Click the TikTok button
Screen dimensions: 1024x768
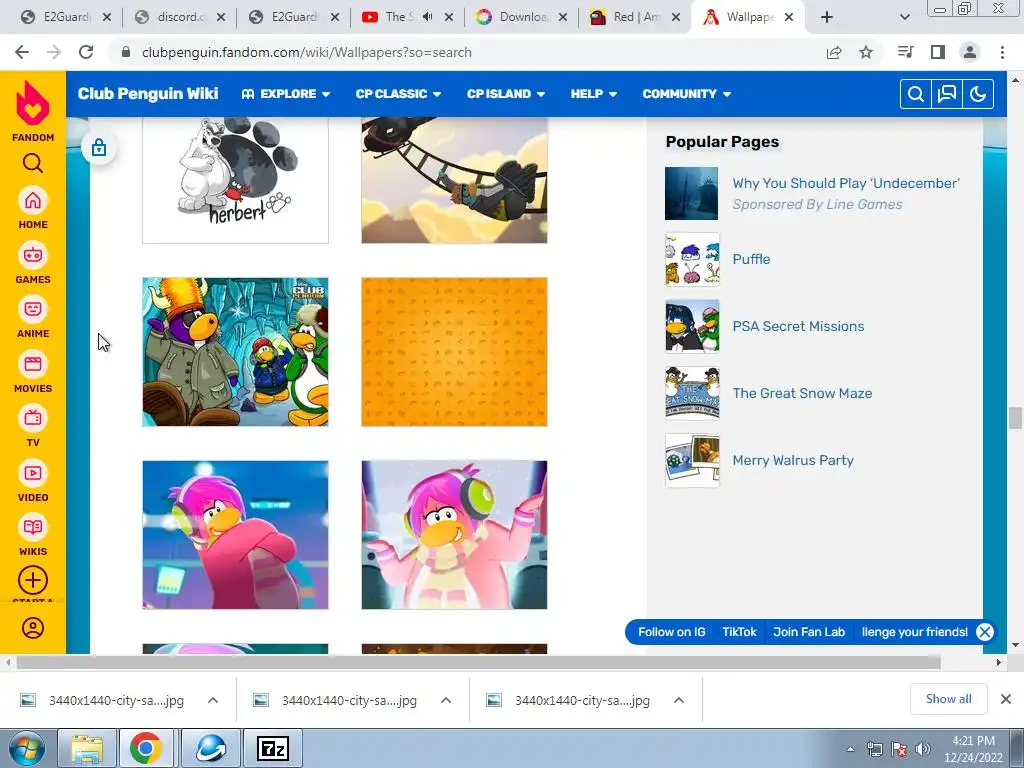pos(739,632)
